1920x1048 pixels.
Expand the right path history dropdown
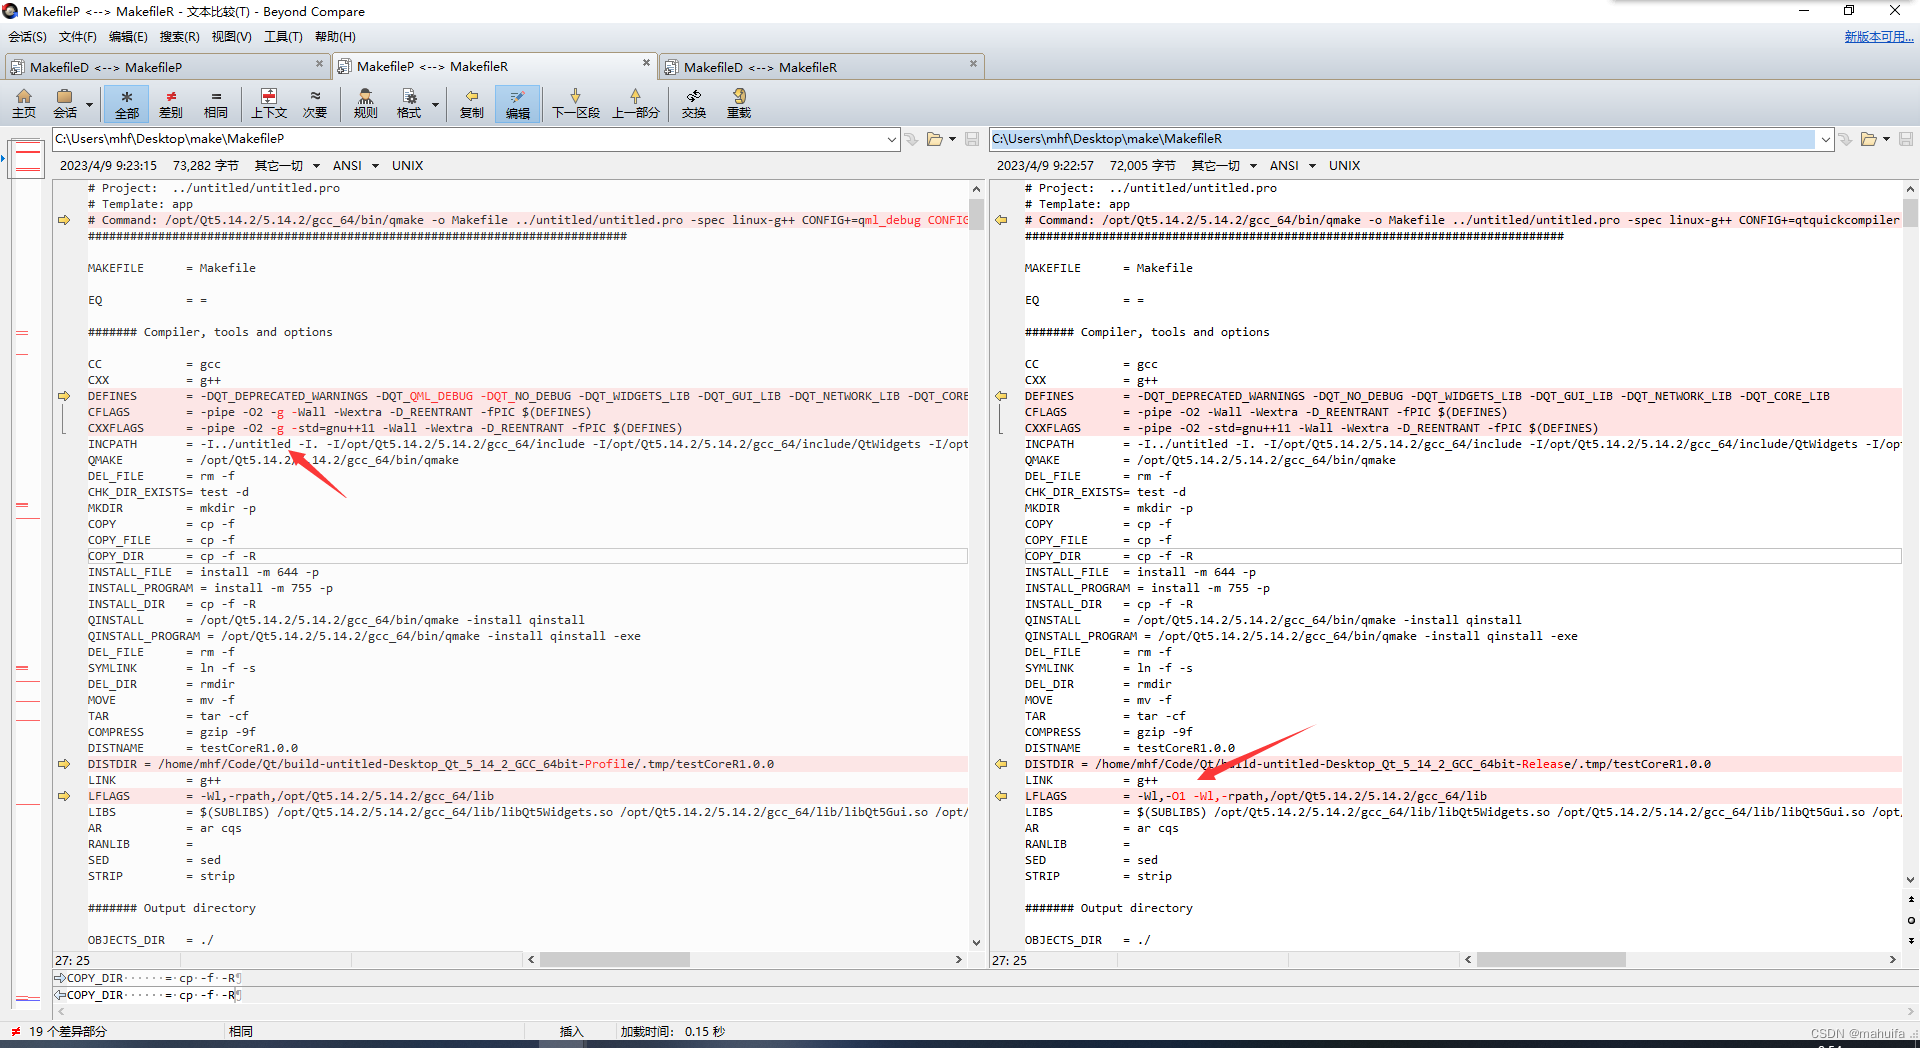(x=1825, y=139)
